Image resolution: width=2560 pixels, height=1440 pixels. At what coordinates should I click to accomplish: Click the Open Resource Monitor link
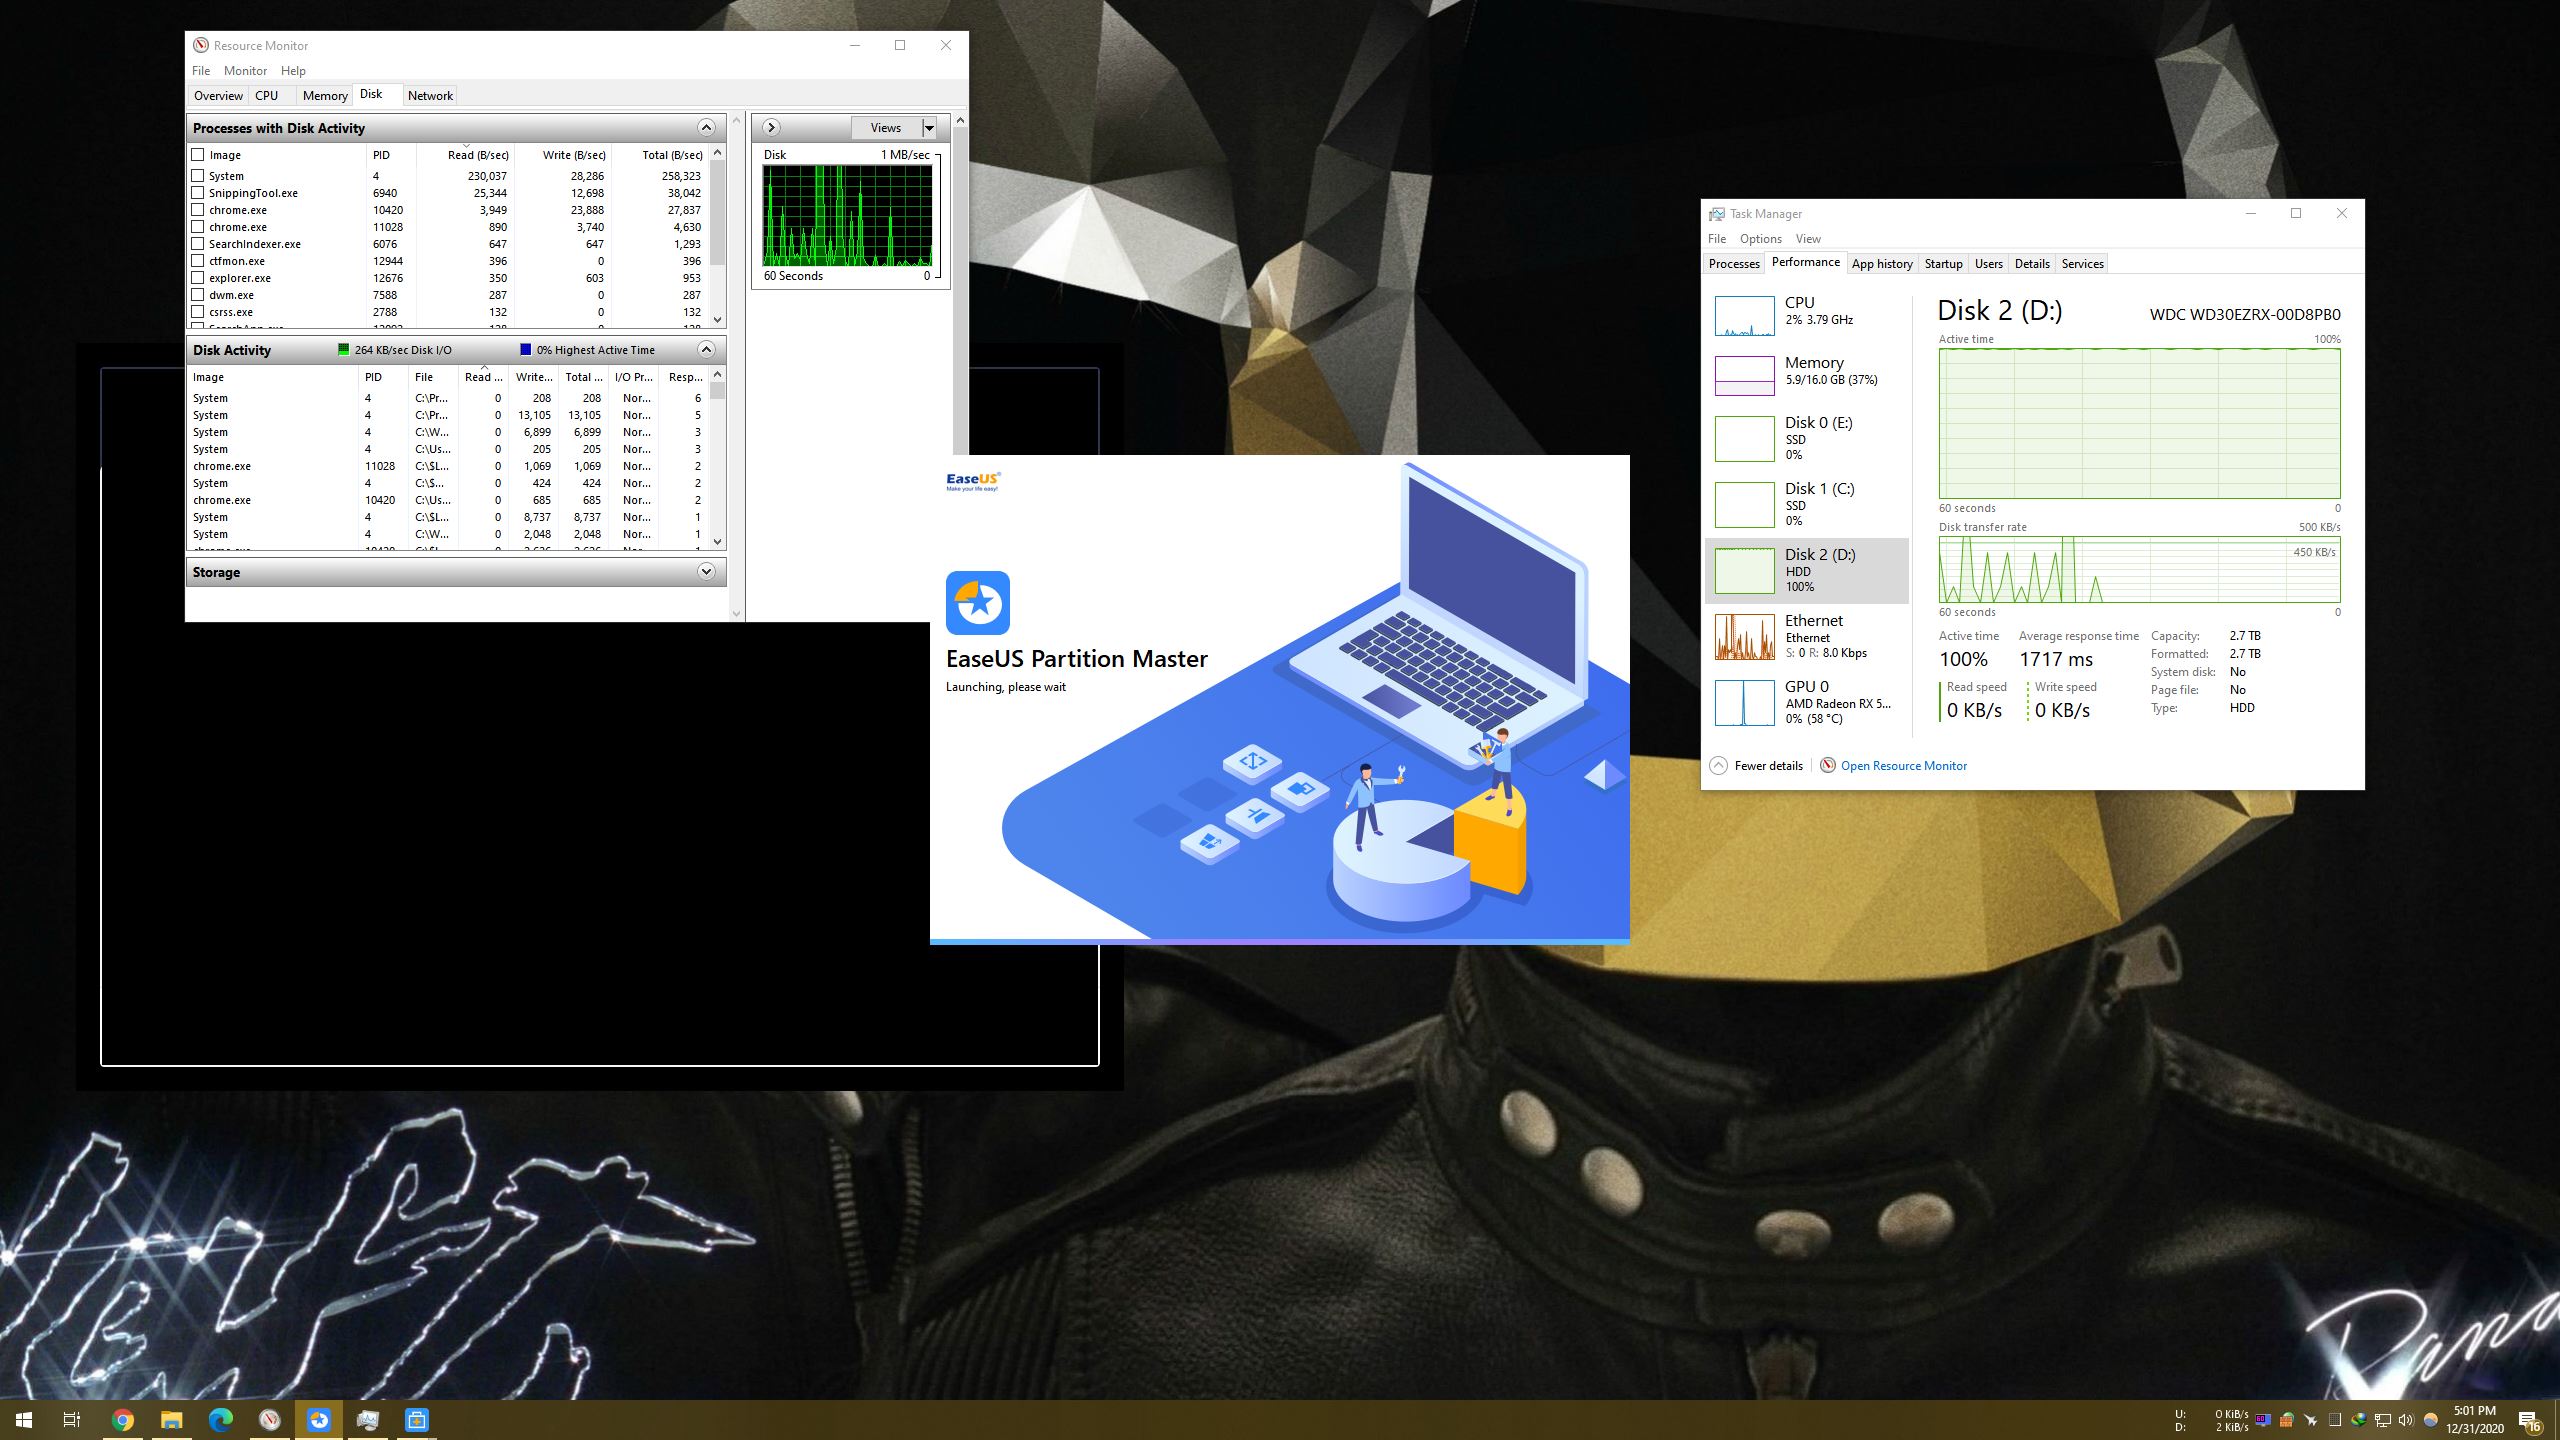[1903, 766]
